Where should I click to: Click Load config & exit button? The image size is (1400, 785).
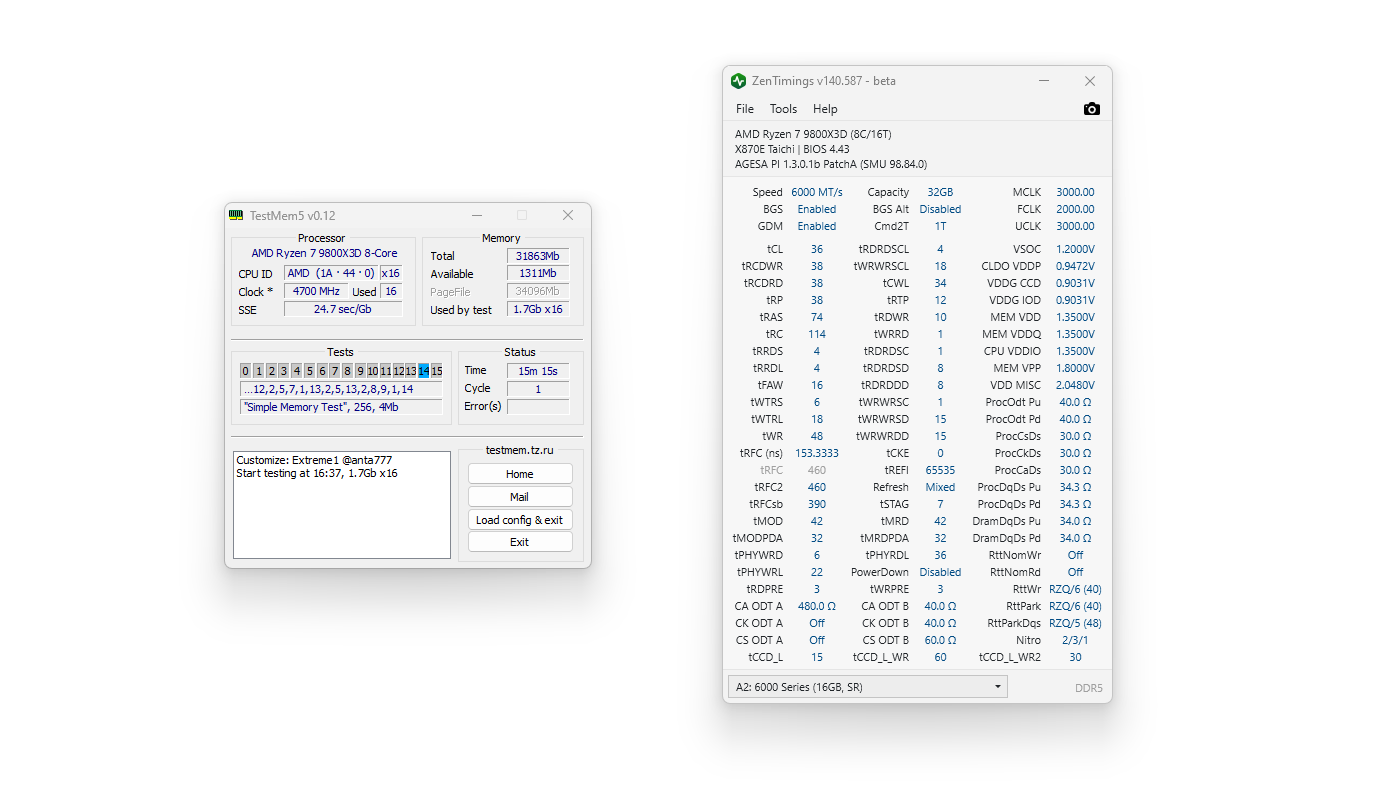tap(520, 520)
